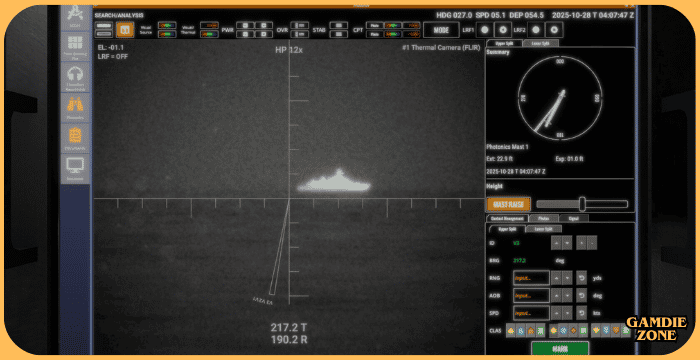Select last green icon in last CLAS group

coord(626,331)
